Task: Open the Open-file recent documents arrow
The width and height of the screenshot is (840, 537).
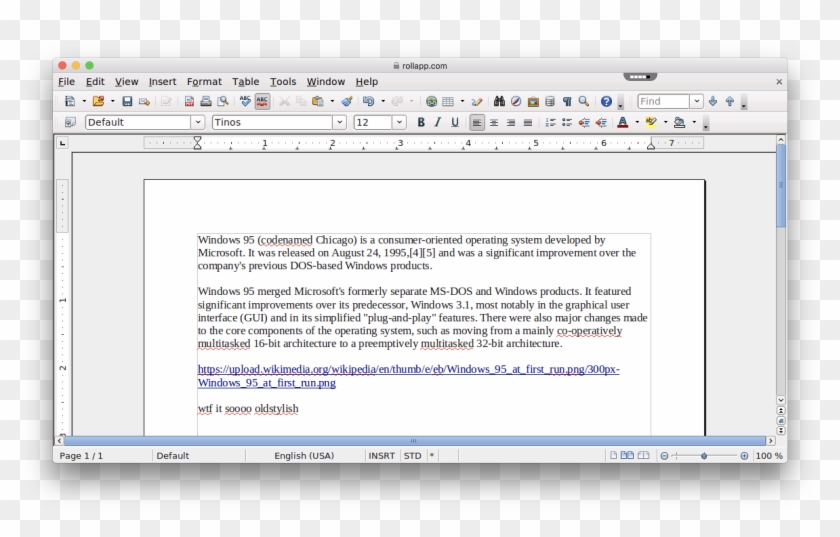Action: (112, 101)
